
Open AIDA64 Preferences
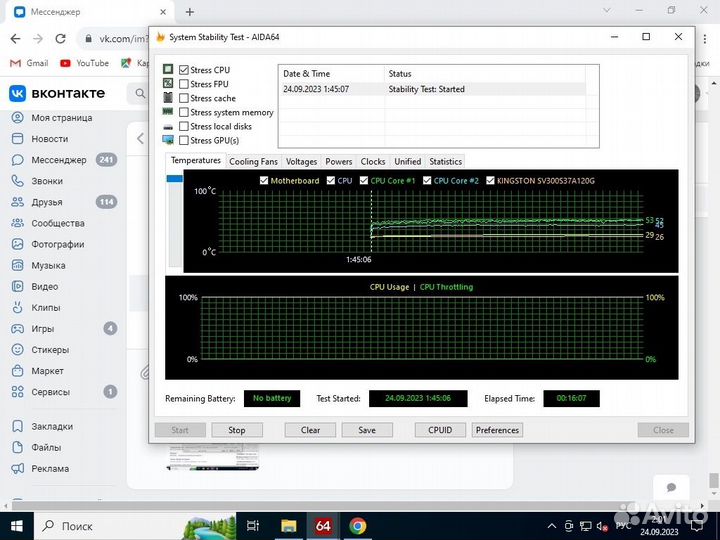click(497, 430)
